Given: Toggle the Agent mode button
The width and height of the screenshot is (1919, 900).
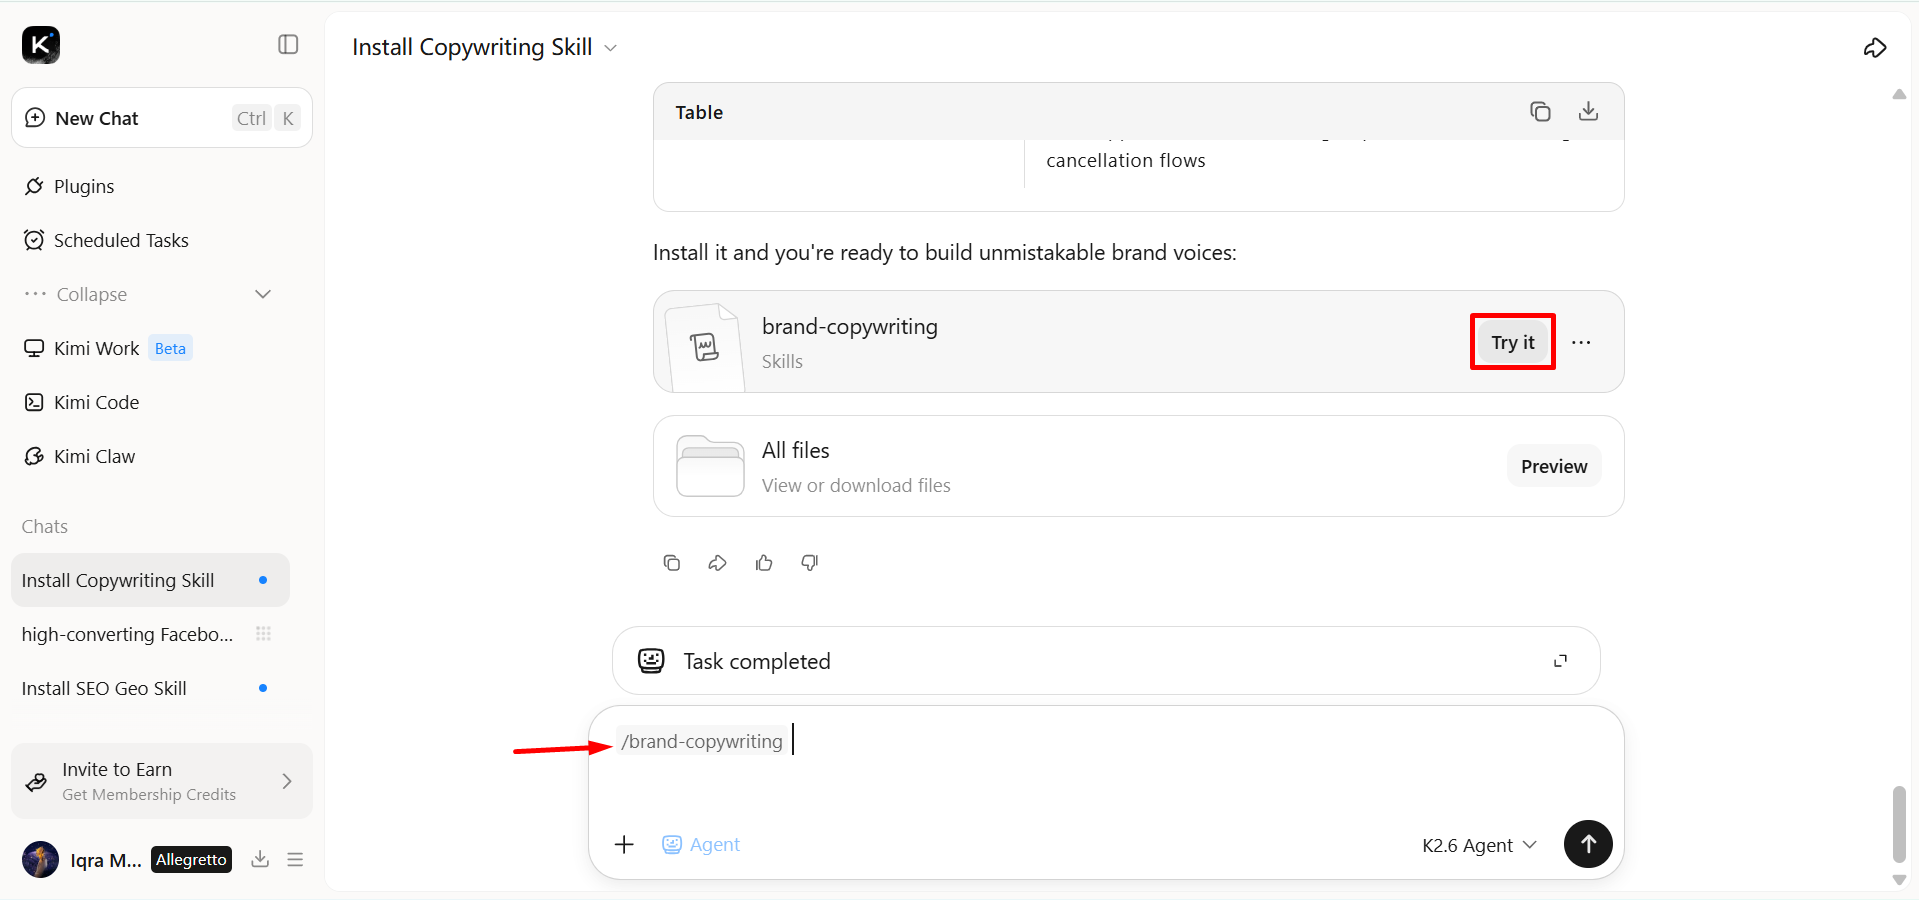Looking at the screenshot, I should 701,845.
